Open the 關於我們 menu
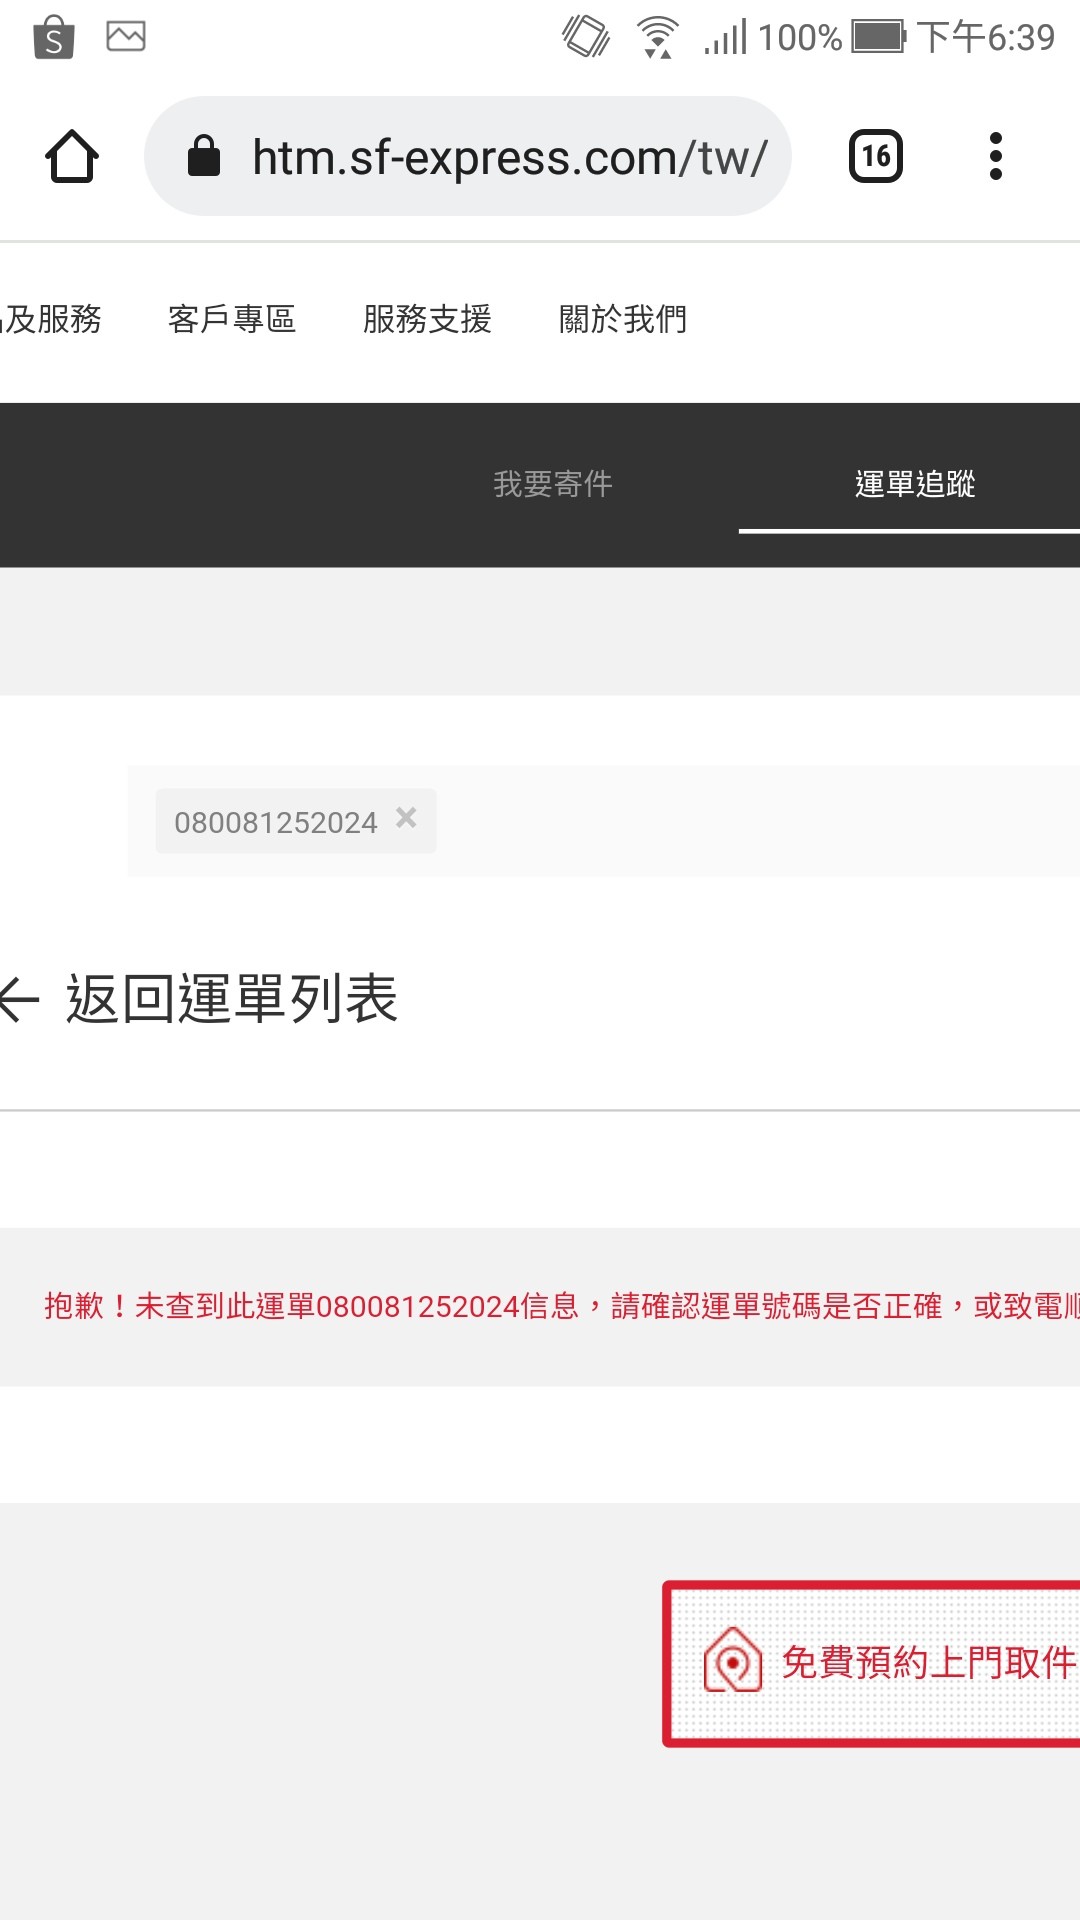 (623, 319)
